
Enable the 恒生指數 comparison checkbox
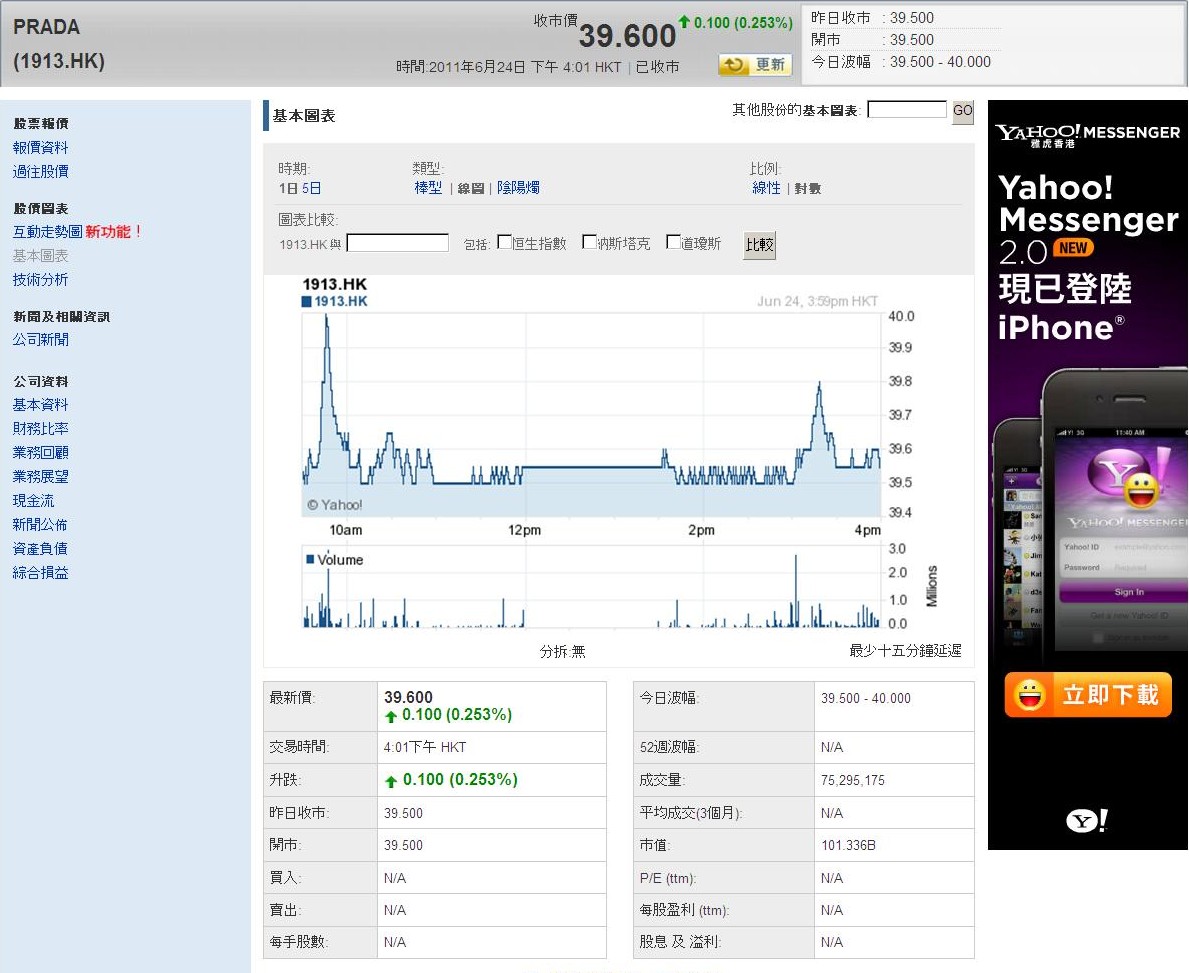pyautogui.click(x=504, y=242)
